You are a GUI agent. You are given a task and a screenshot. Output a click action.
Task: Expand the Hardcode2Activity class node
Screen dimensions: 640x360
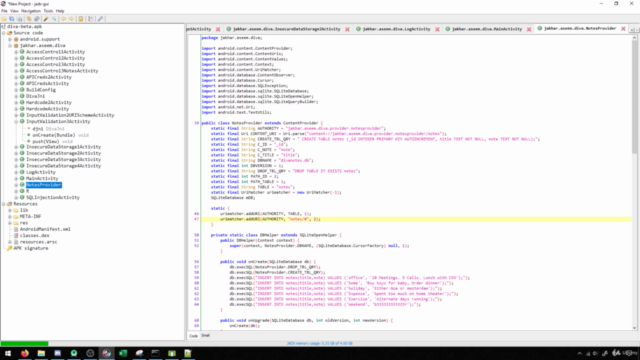click(x=16, y=103)
